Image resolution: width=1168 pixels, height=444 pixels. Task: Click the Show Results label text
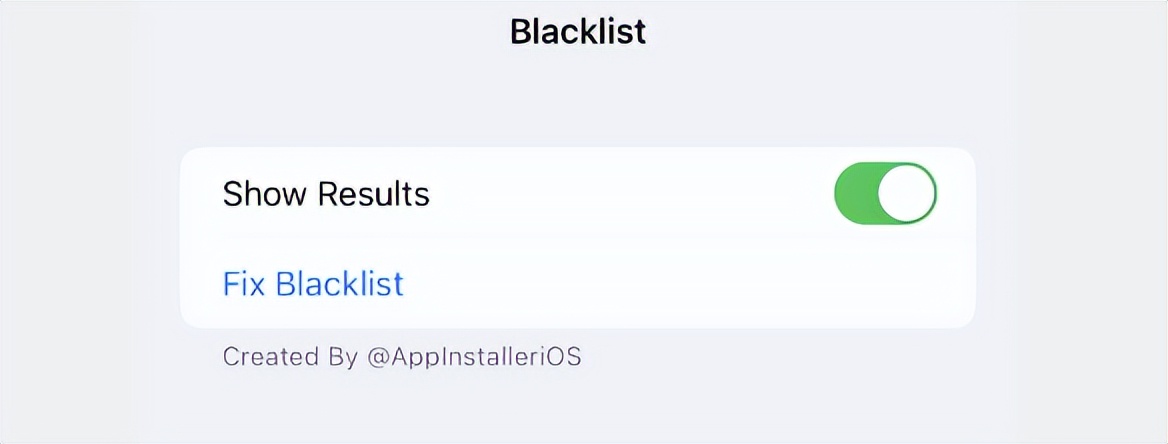point(326,193)
